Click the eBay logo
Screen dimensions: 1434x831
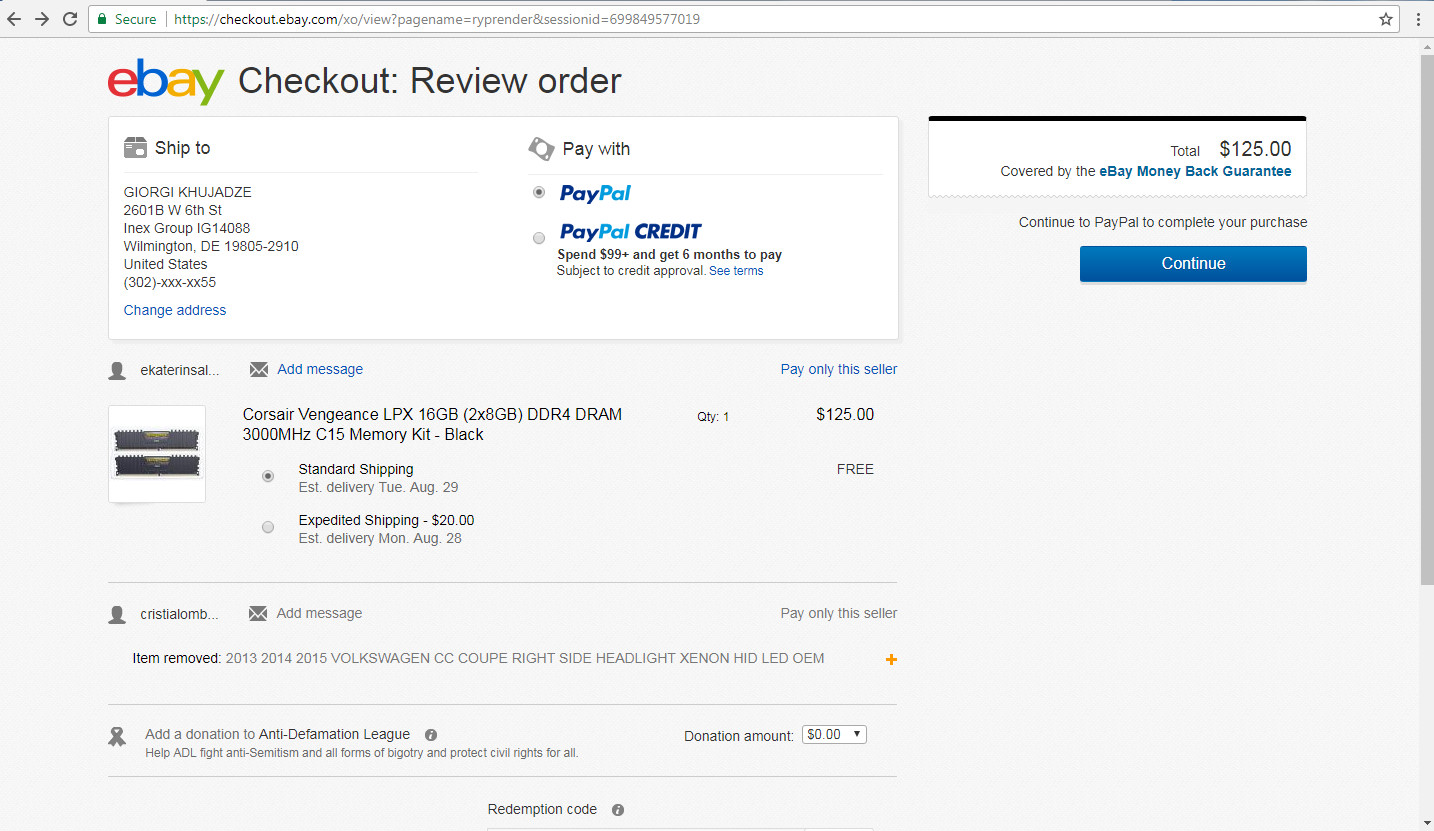click(166, 82)
